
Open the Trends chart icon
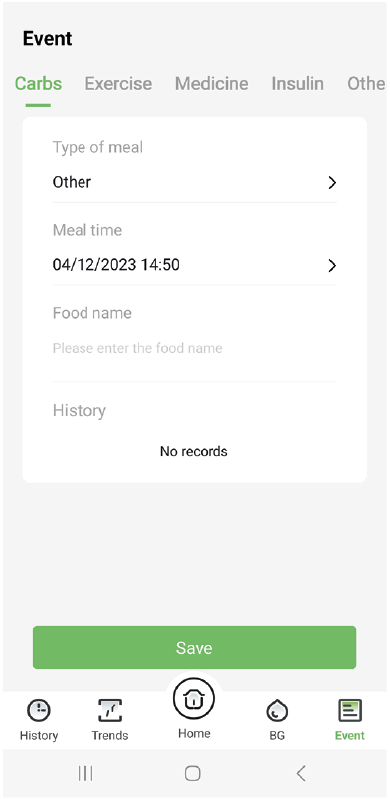(x=110, y=710)
